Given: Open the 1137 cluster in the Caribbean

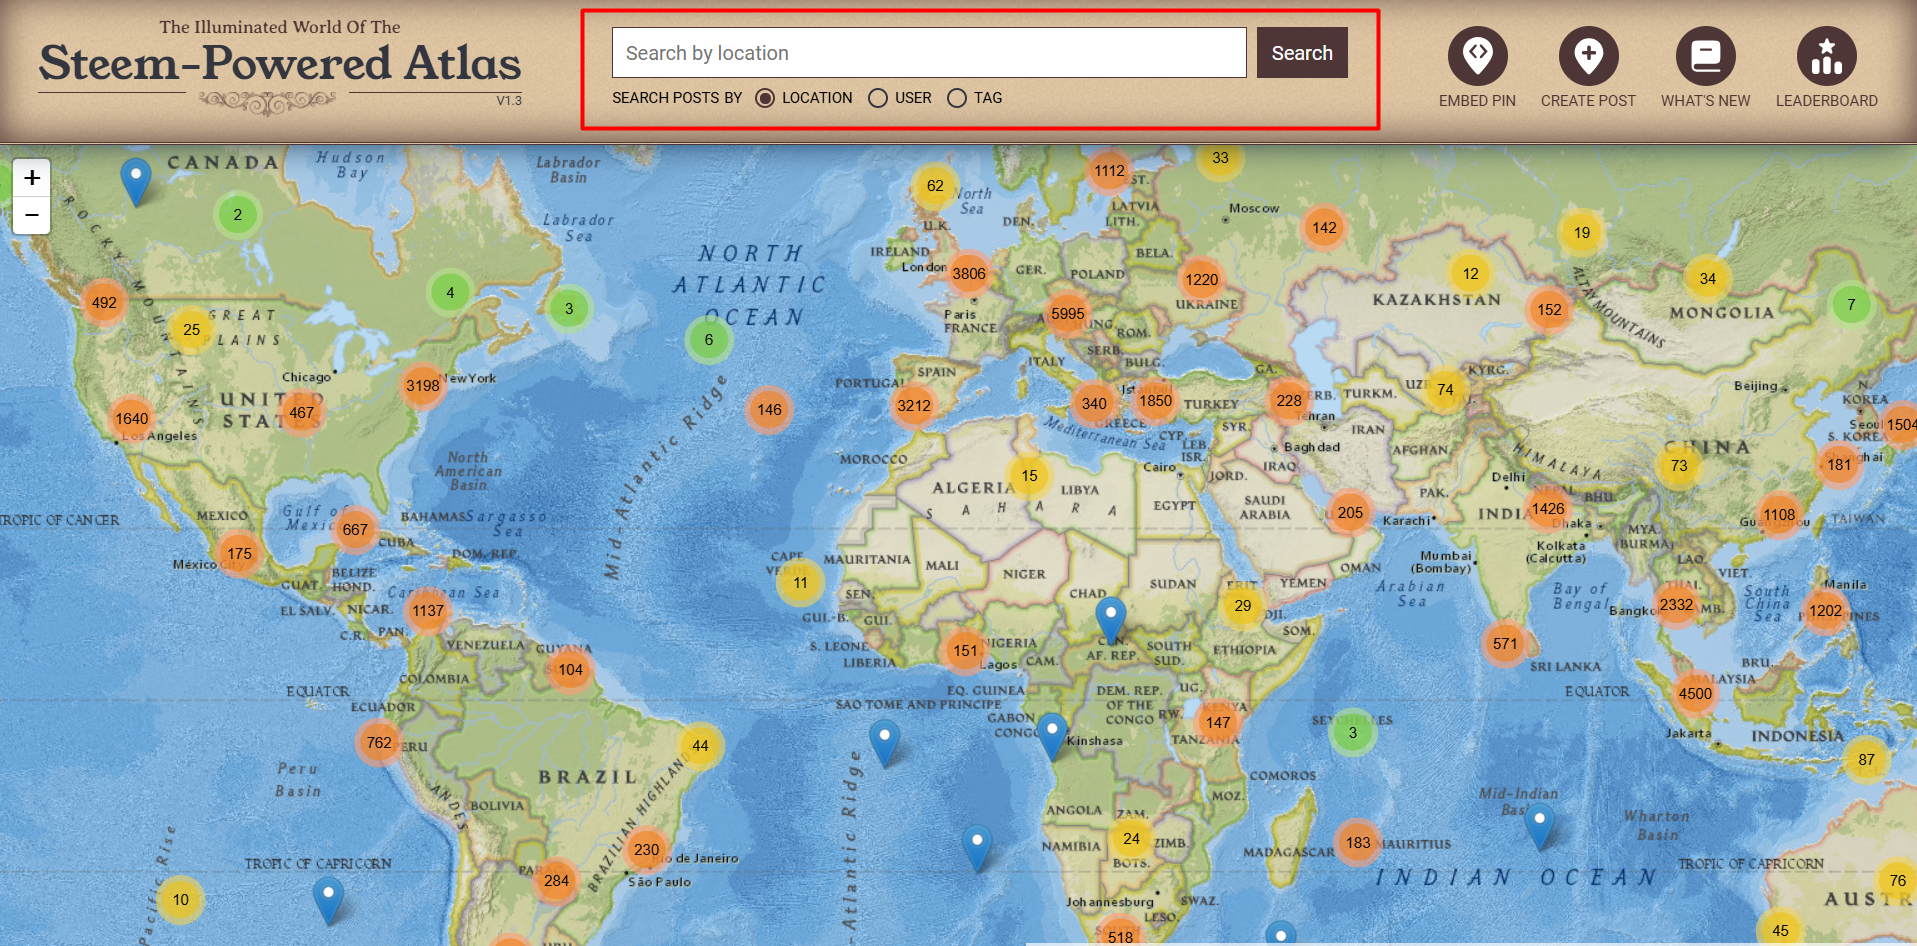Looking at the screenshot, I should point(428,611).
